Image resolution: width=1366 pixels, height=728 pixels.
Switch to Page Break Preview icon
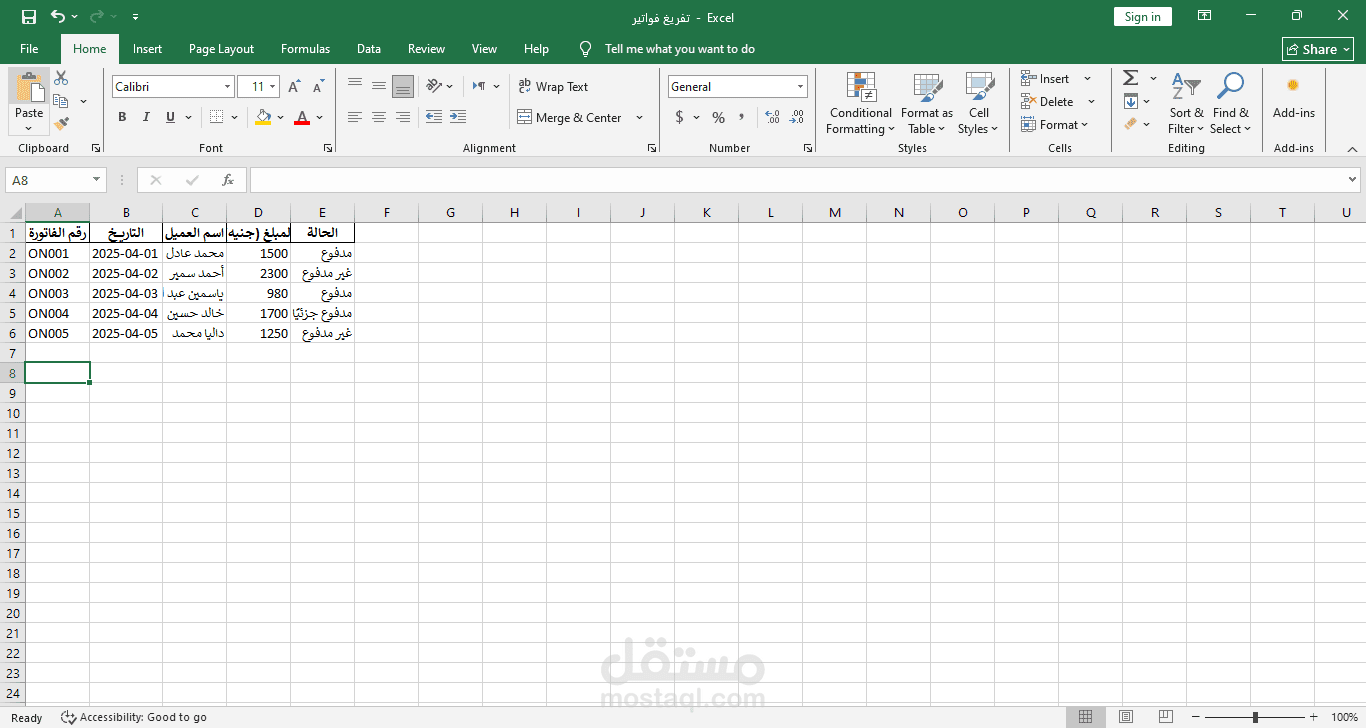pyautogui.click(x=1165, y=717)
